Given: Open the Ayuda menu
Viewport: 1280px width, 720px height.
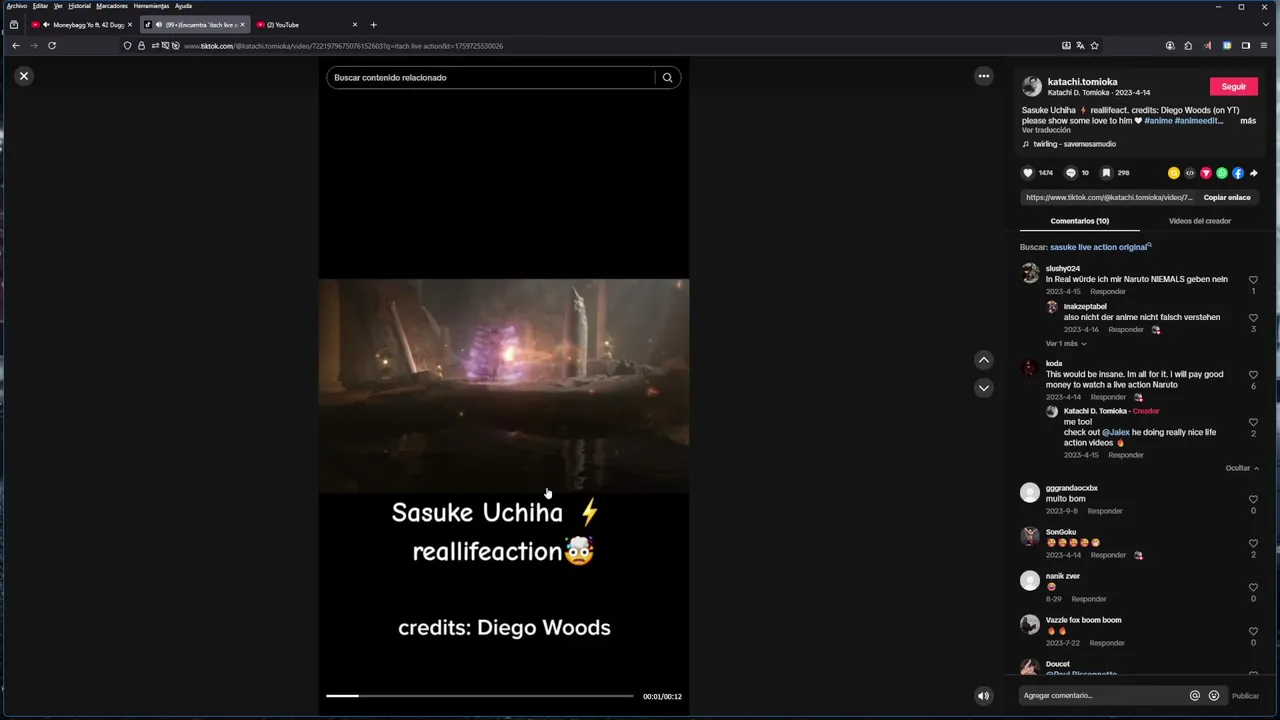Looking at the screenshot, I should pyautogui.click(x=183, y=6).
